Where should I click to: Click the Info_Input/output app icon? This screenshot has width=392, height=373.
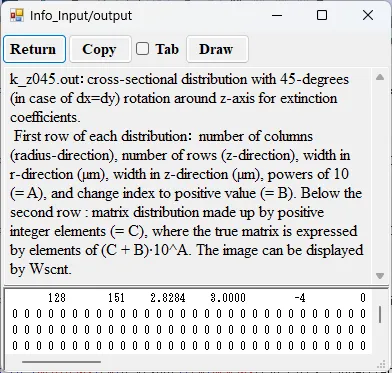(x=17, y=15)
